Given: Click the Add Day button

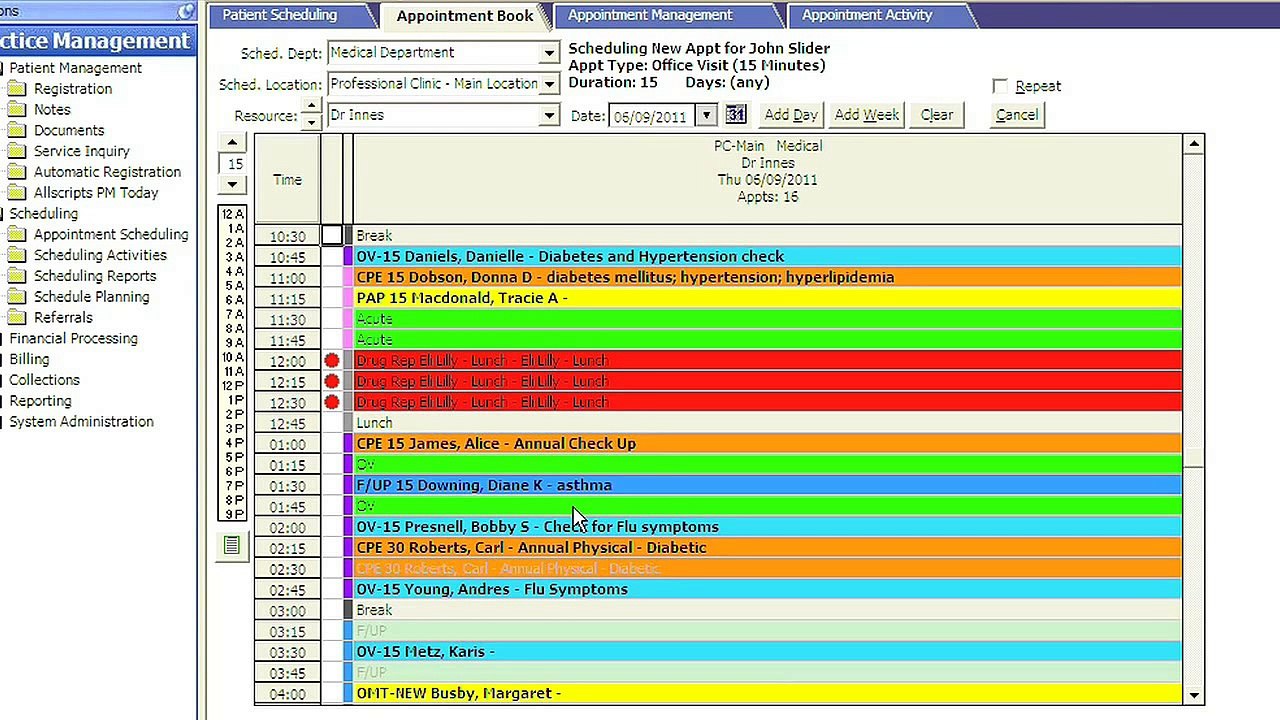Looking at the screenshot, I should coord(791,115).
